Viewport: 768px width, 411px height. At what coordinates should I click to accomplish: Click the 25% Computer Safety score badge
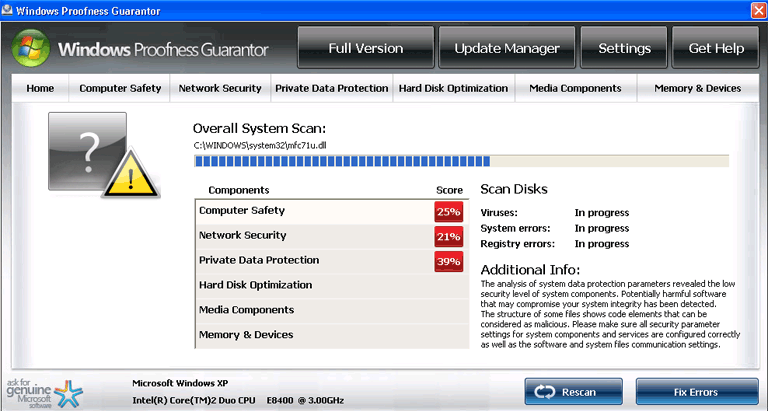pos(448,212)
